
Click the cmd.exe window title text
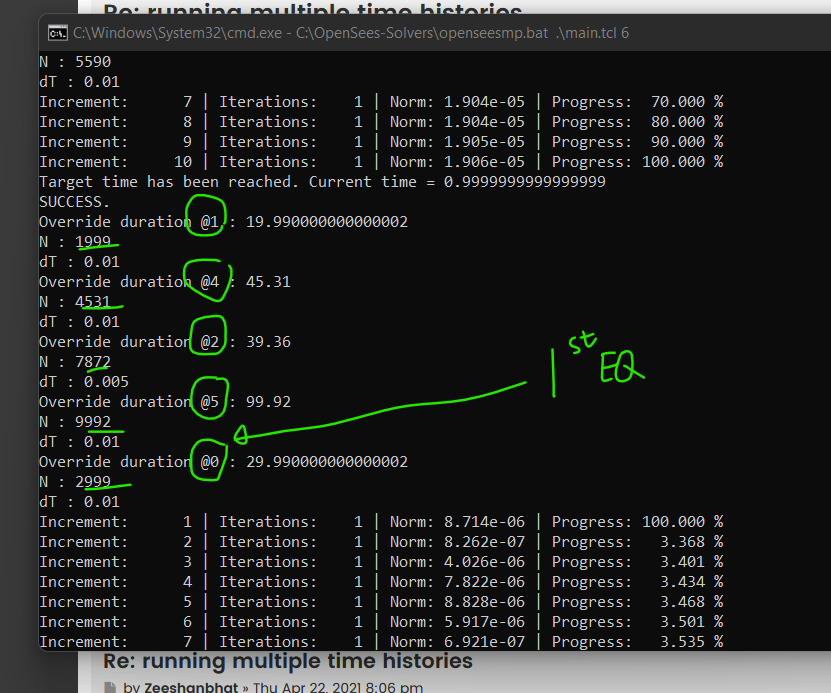coord(351,33)
